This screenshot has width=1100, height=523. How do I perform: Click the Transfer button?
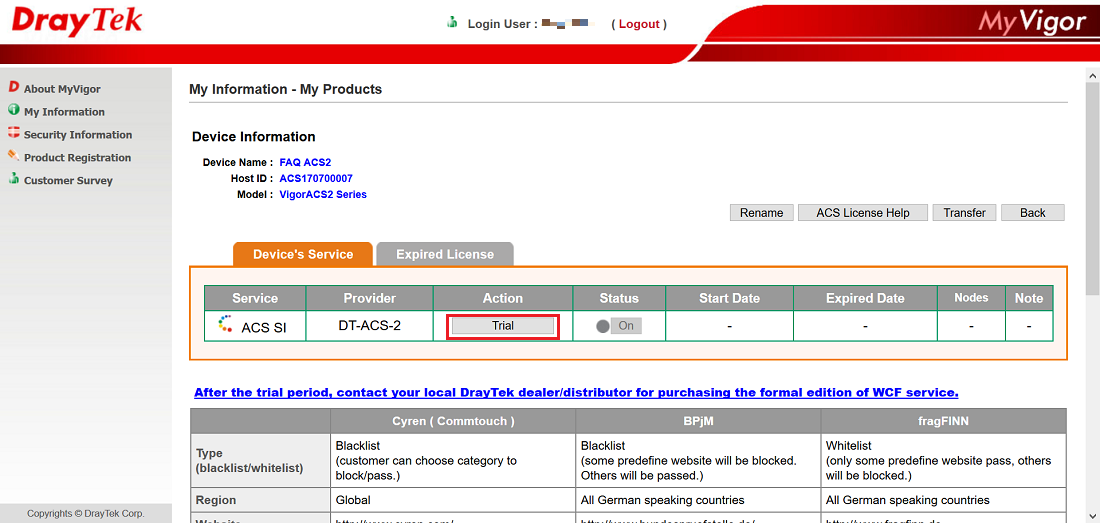(x=965, y=212)
